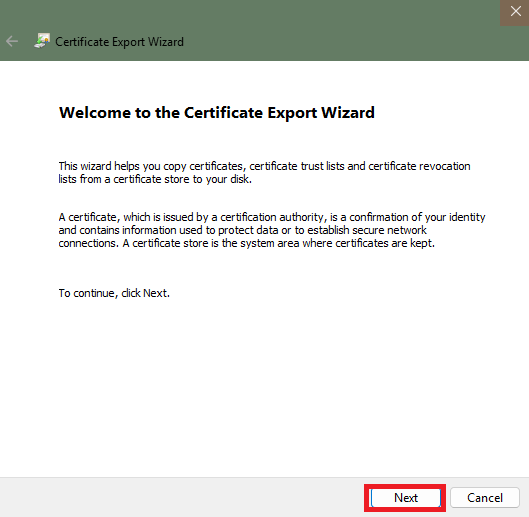Image resolution: width=529 pixels, height=517 pixels.
Task: Click the line starting A certificate, which is issued
Action: click(272, 217)
